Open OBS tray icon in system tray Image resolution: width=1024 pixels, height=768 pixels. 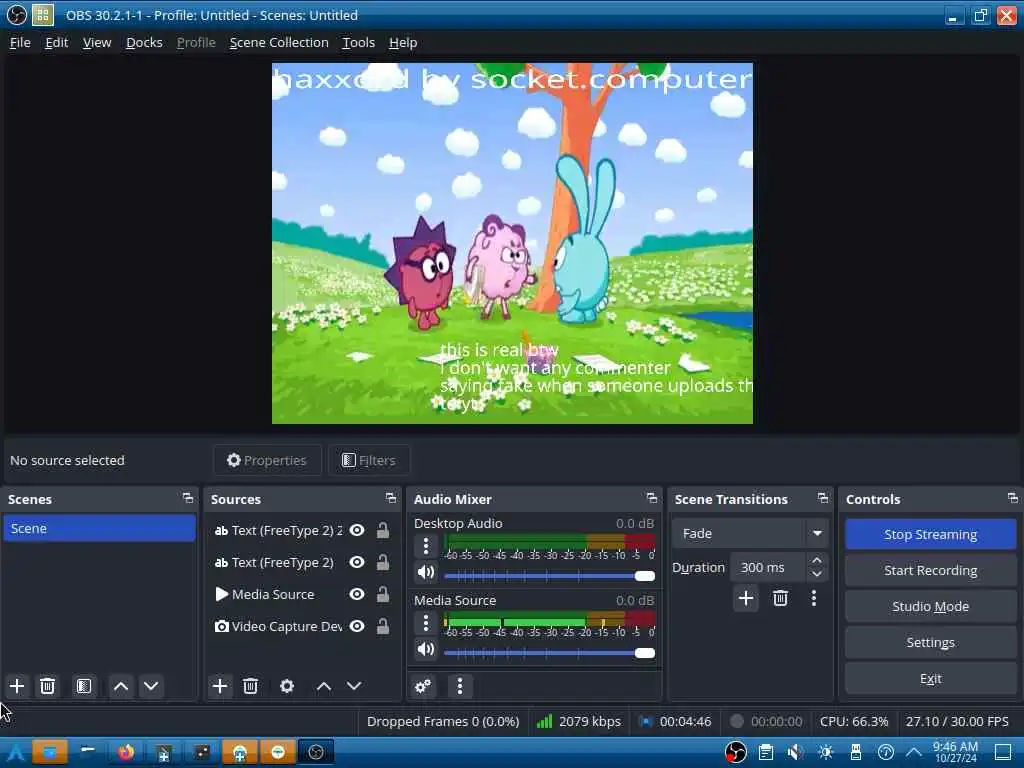(735, 752)
